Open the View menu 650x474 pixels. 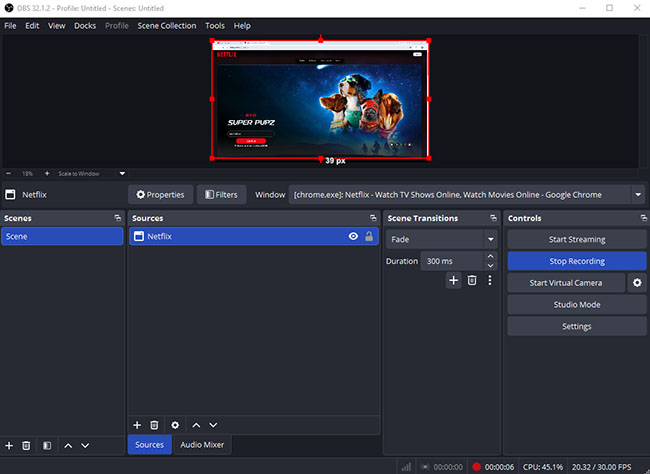pos(56,26)
